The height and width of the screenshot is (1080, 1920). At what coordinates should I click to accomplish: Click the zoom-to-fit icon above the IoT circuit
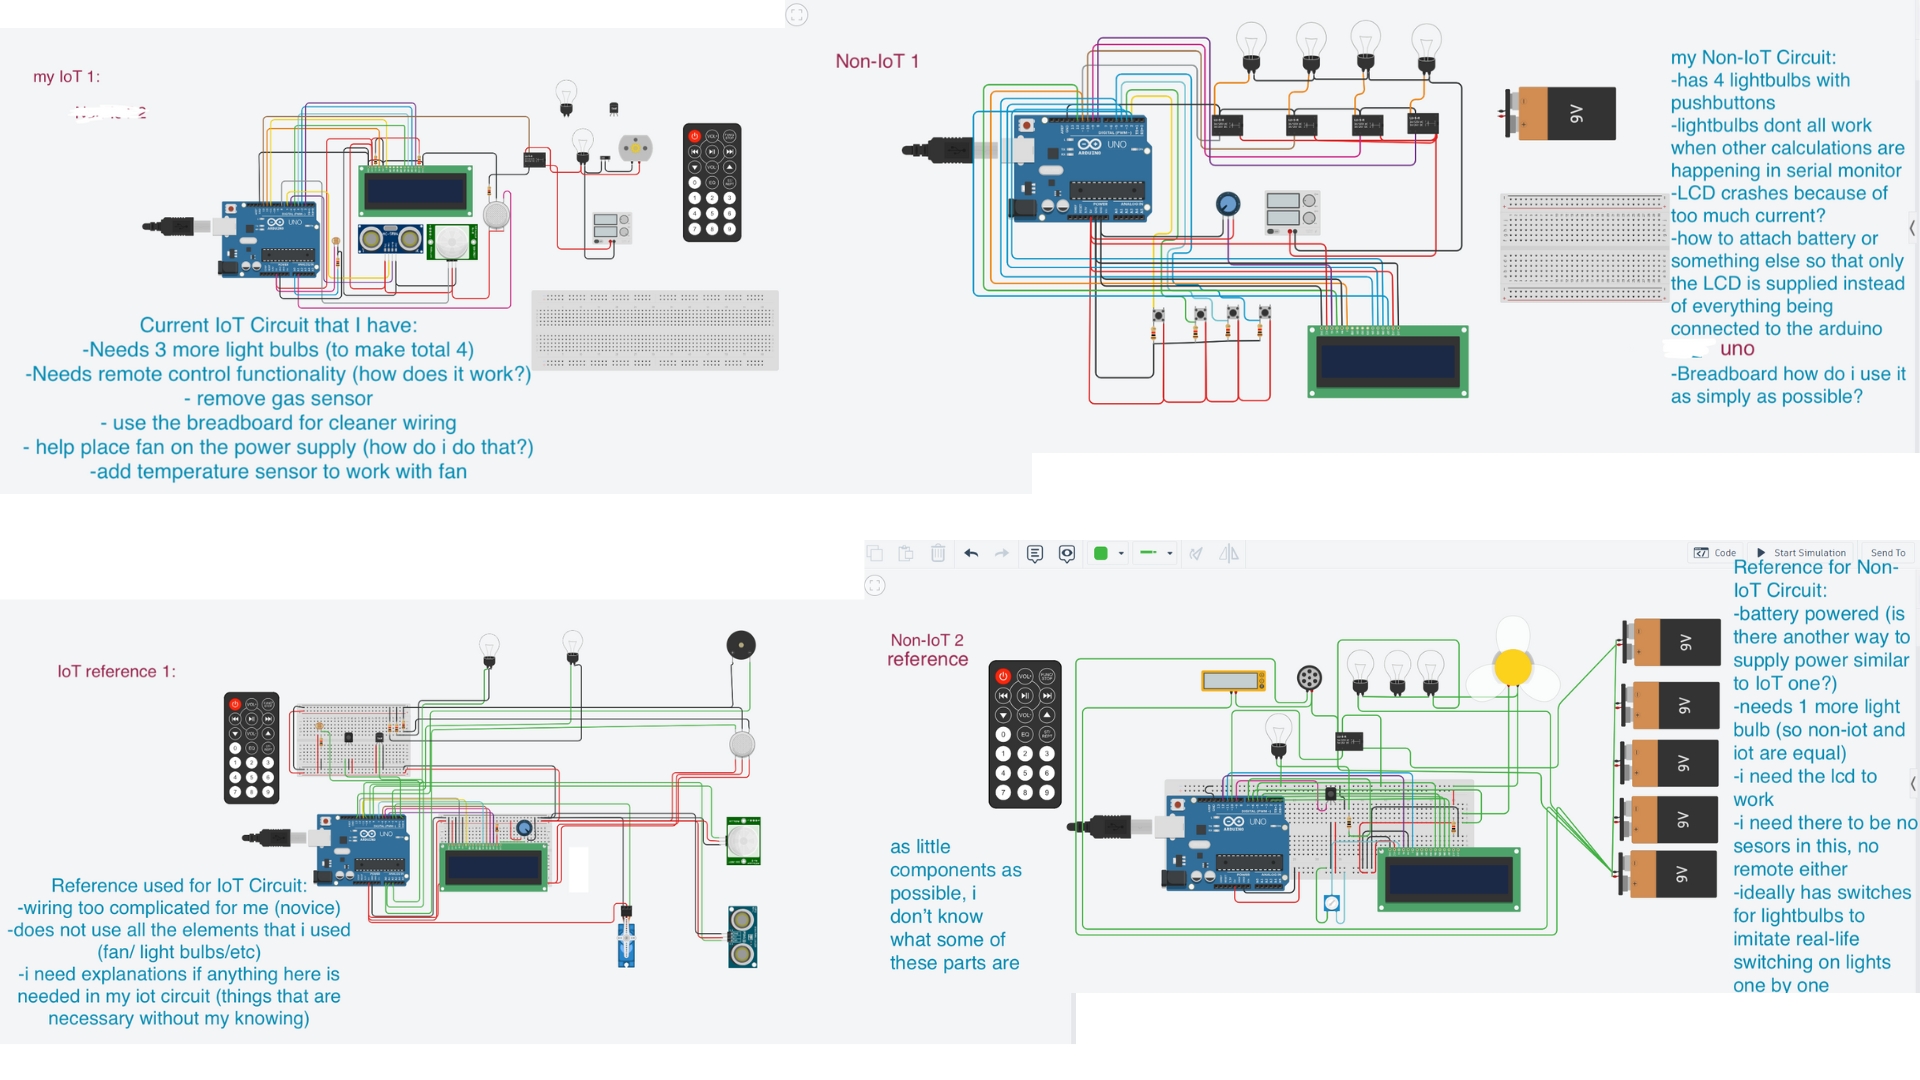click(x=797, y=15)
